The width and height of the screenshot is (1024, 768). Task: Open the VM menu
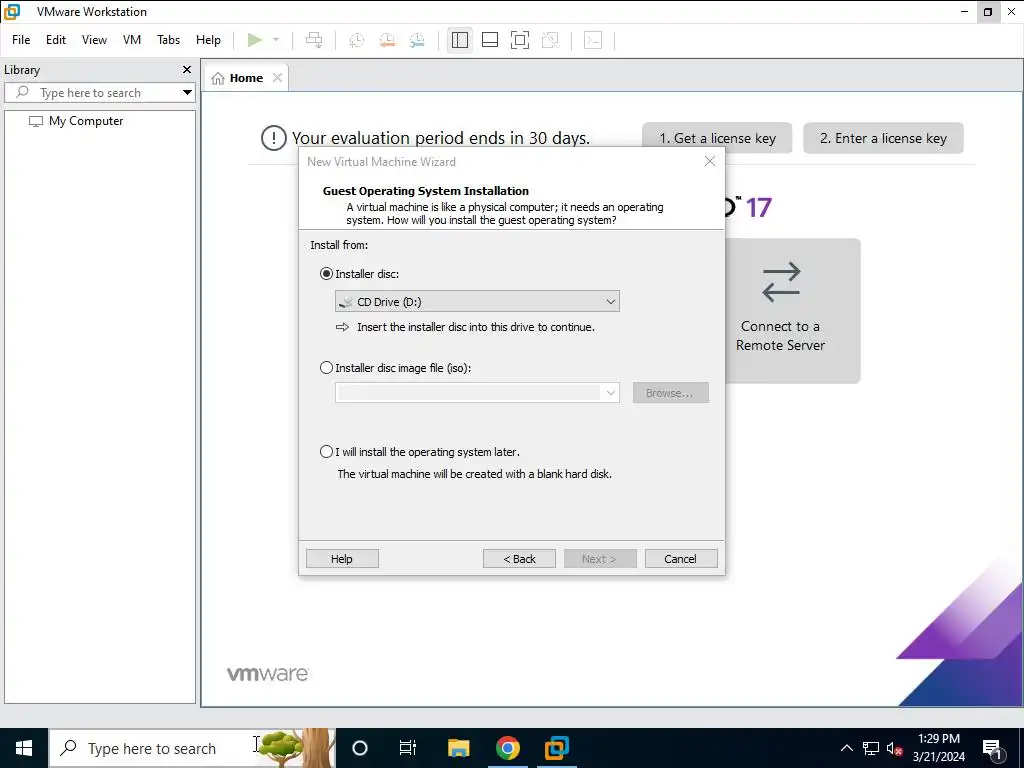coord(132,40)
